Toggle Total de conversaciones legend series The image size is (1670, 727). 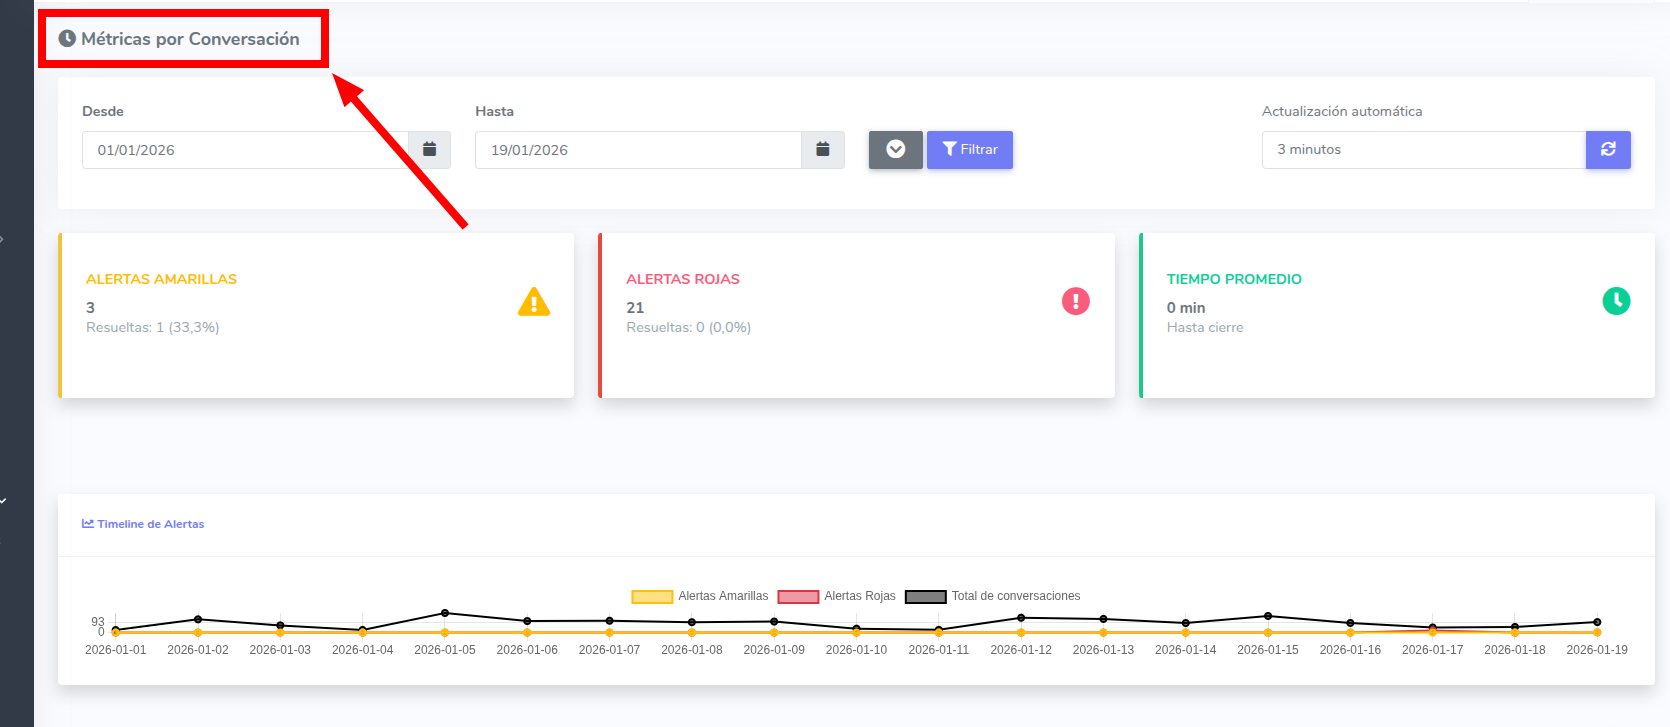pyautogui.click(x=993, y=596)
